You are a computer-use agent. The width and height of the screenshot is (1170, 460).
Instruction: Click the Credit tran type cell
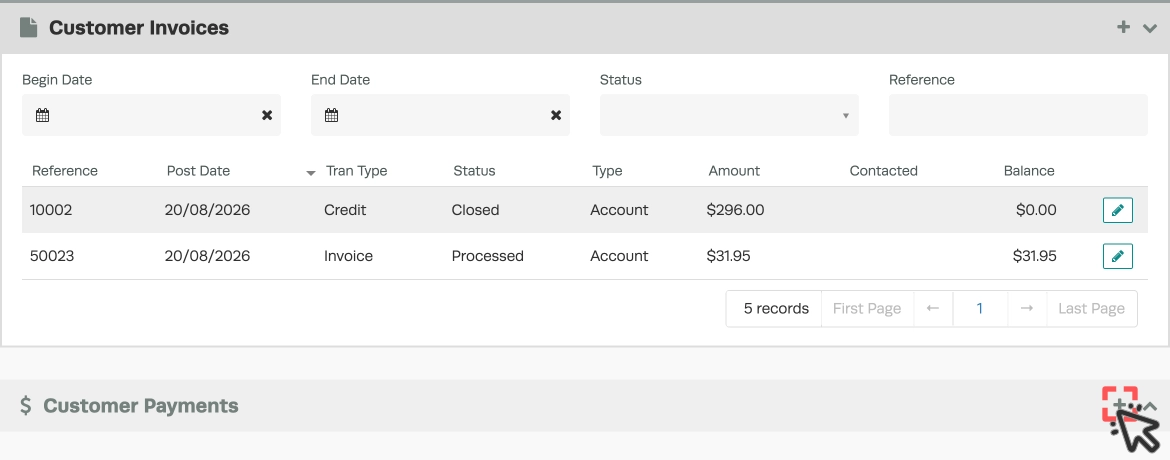point(345,210)
